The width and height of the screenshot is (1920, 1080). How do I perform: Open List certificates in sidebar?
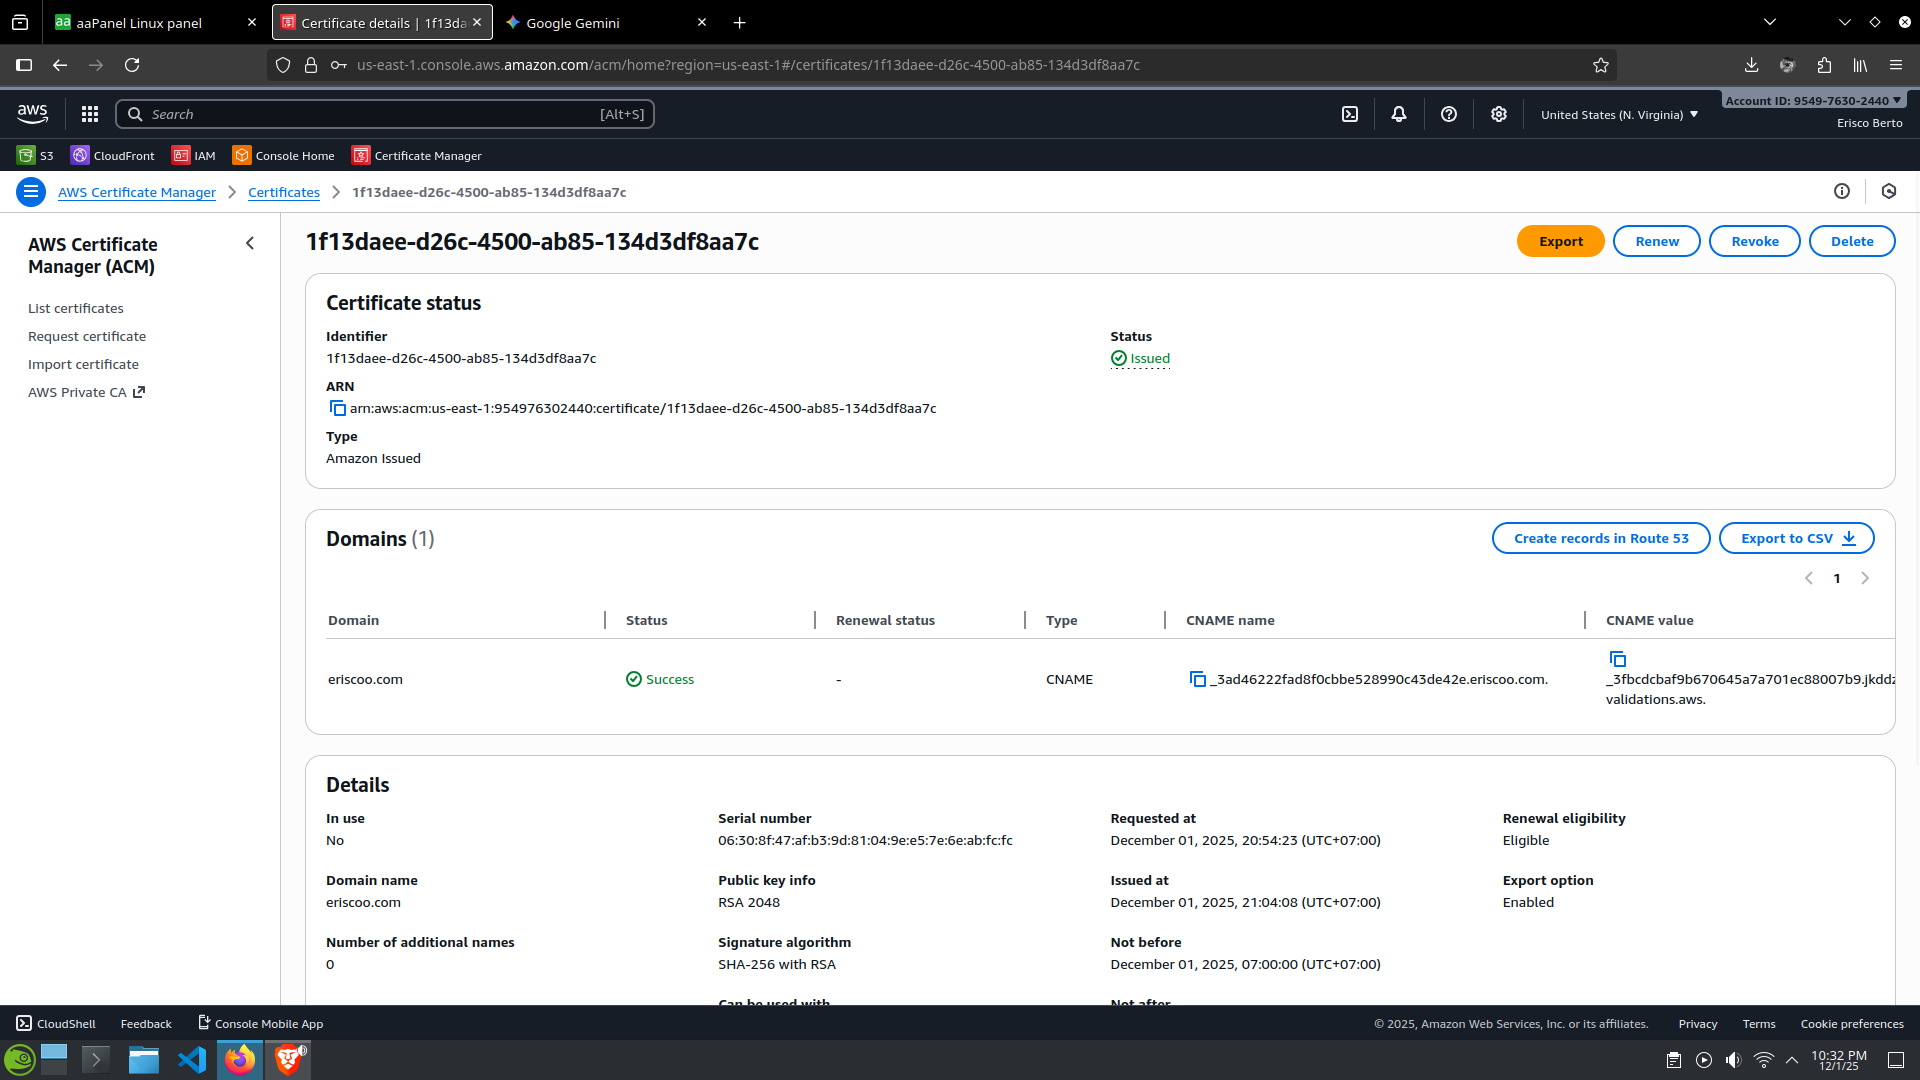click(76, 309)
